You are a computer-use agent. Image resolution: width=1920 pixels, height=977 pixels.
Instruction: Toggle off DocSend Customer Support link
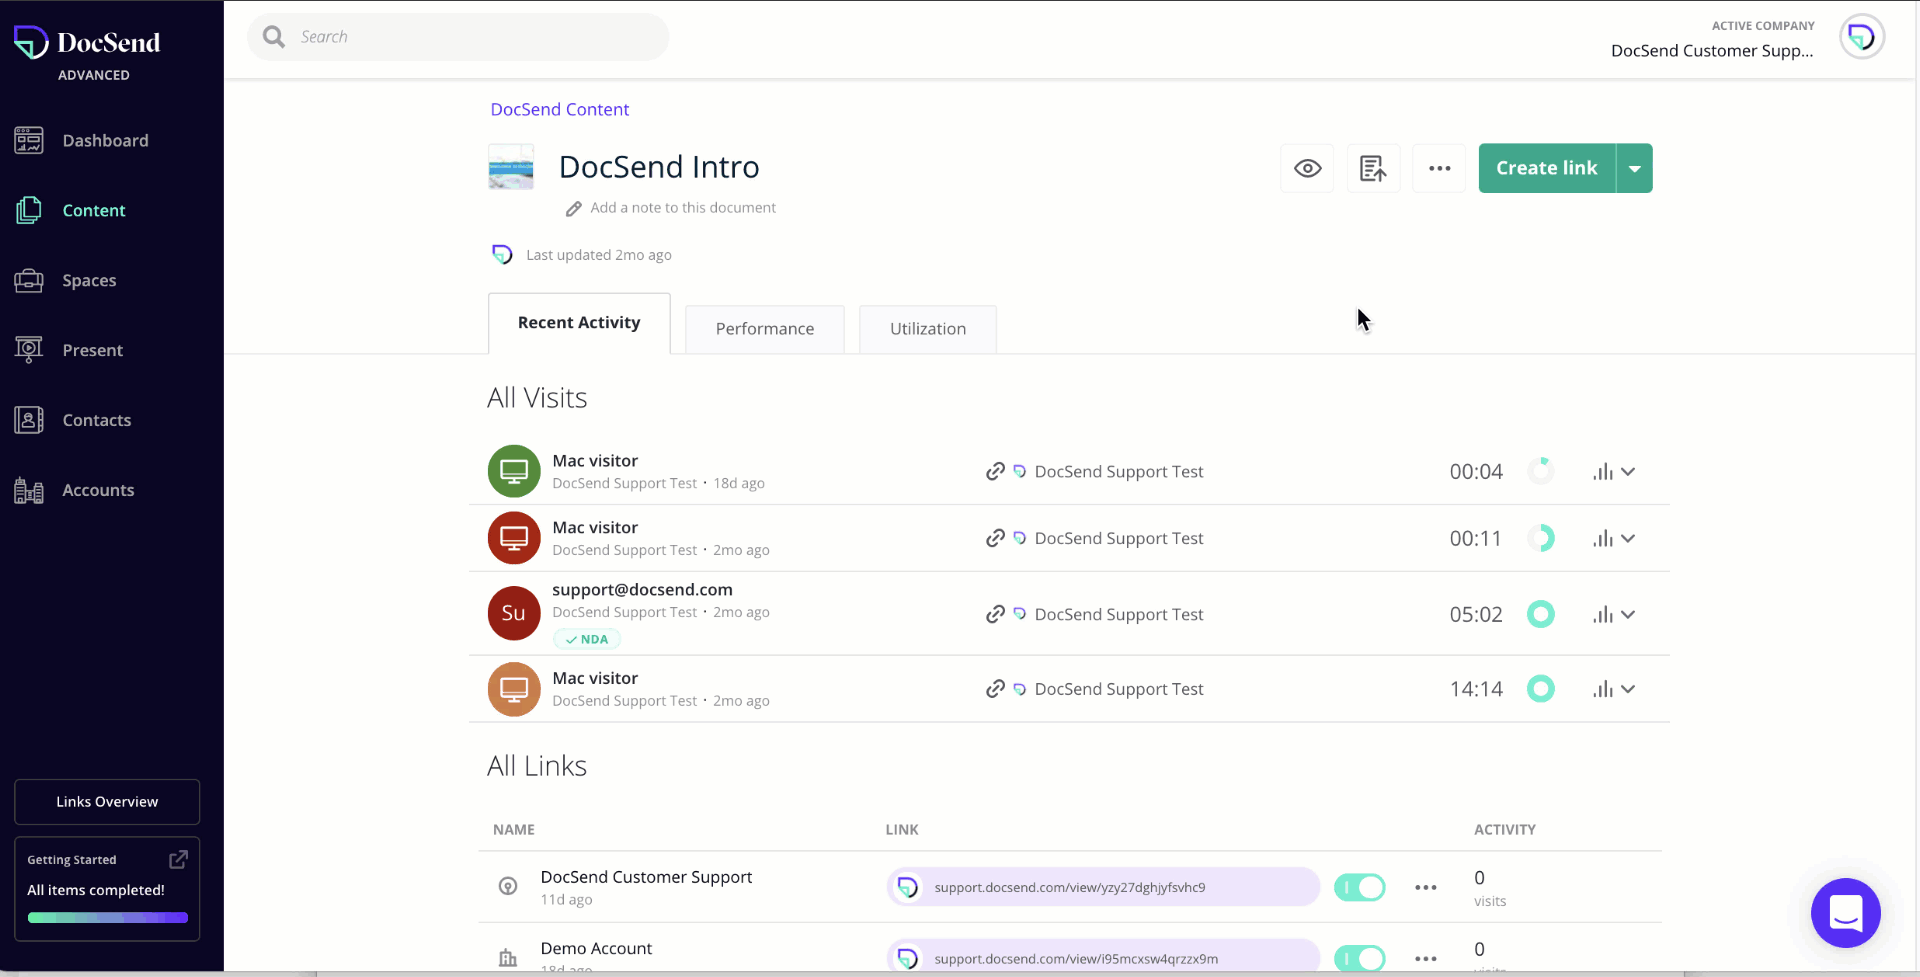tap(1360, 887)
